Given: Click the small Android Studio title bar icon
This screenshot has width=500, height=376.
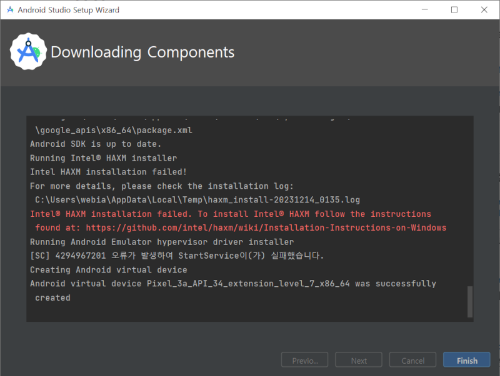Looking at the screenshot, I should (10, 10).
